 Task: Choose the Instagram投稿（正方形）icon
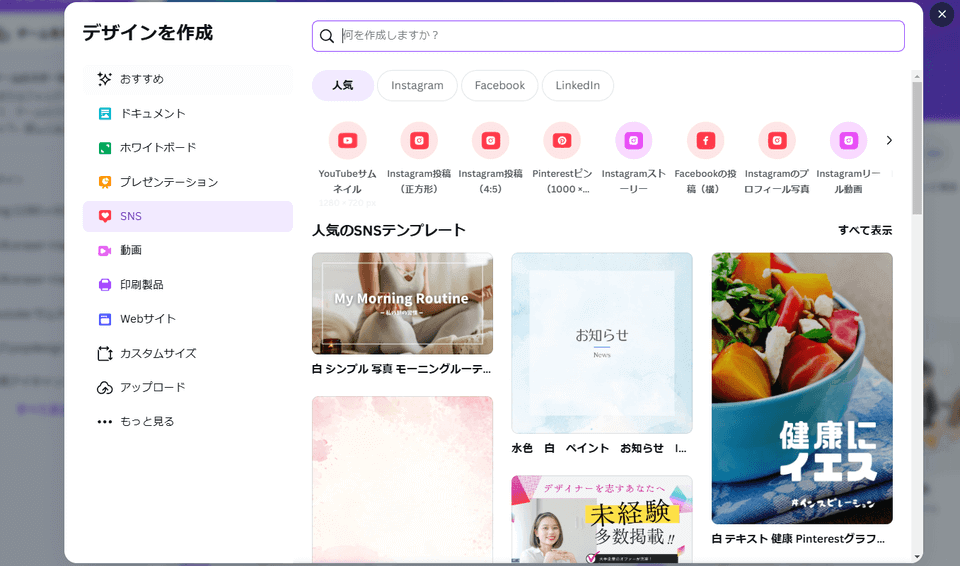point(419,140)
